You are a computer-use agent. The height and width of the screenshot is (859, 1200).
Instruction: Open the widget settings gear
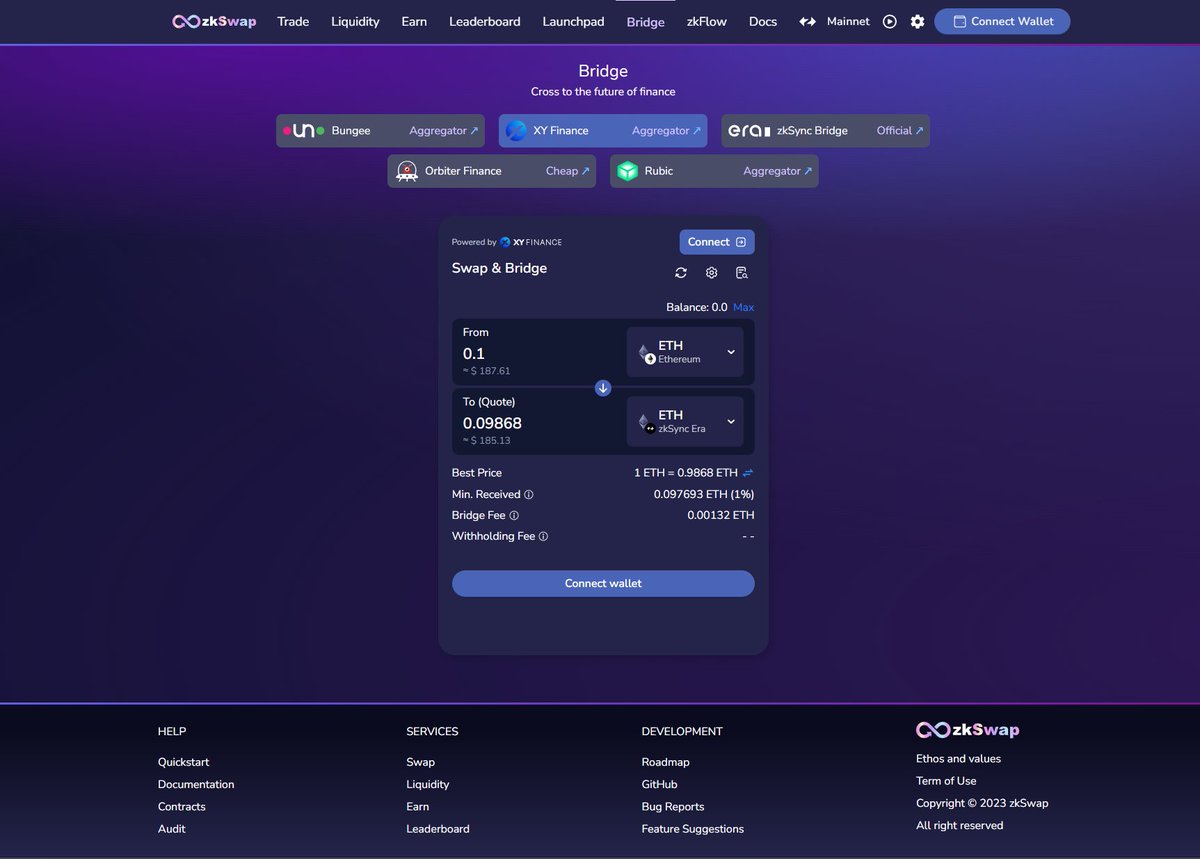pyautogui.click(x=712, y=273)
